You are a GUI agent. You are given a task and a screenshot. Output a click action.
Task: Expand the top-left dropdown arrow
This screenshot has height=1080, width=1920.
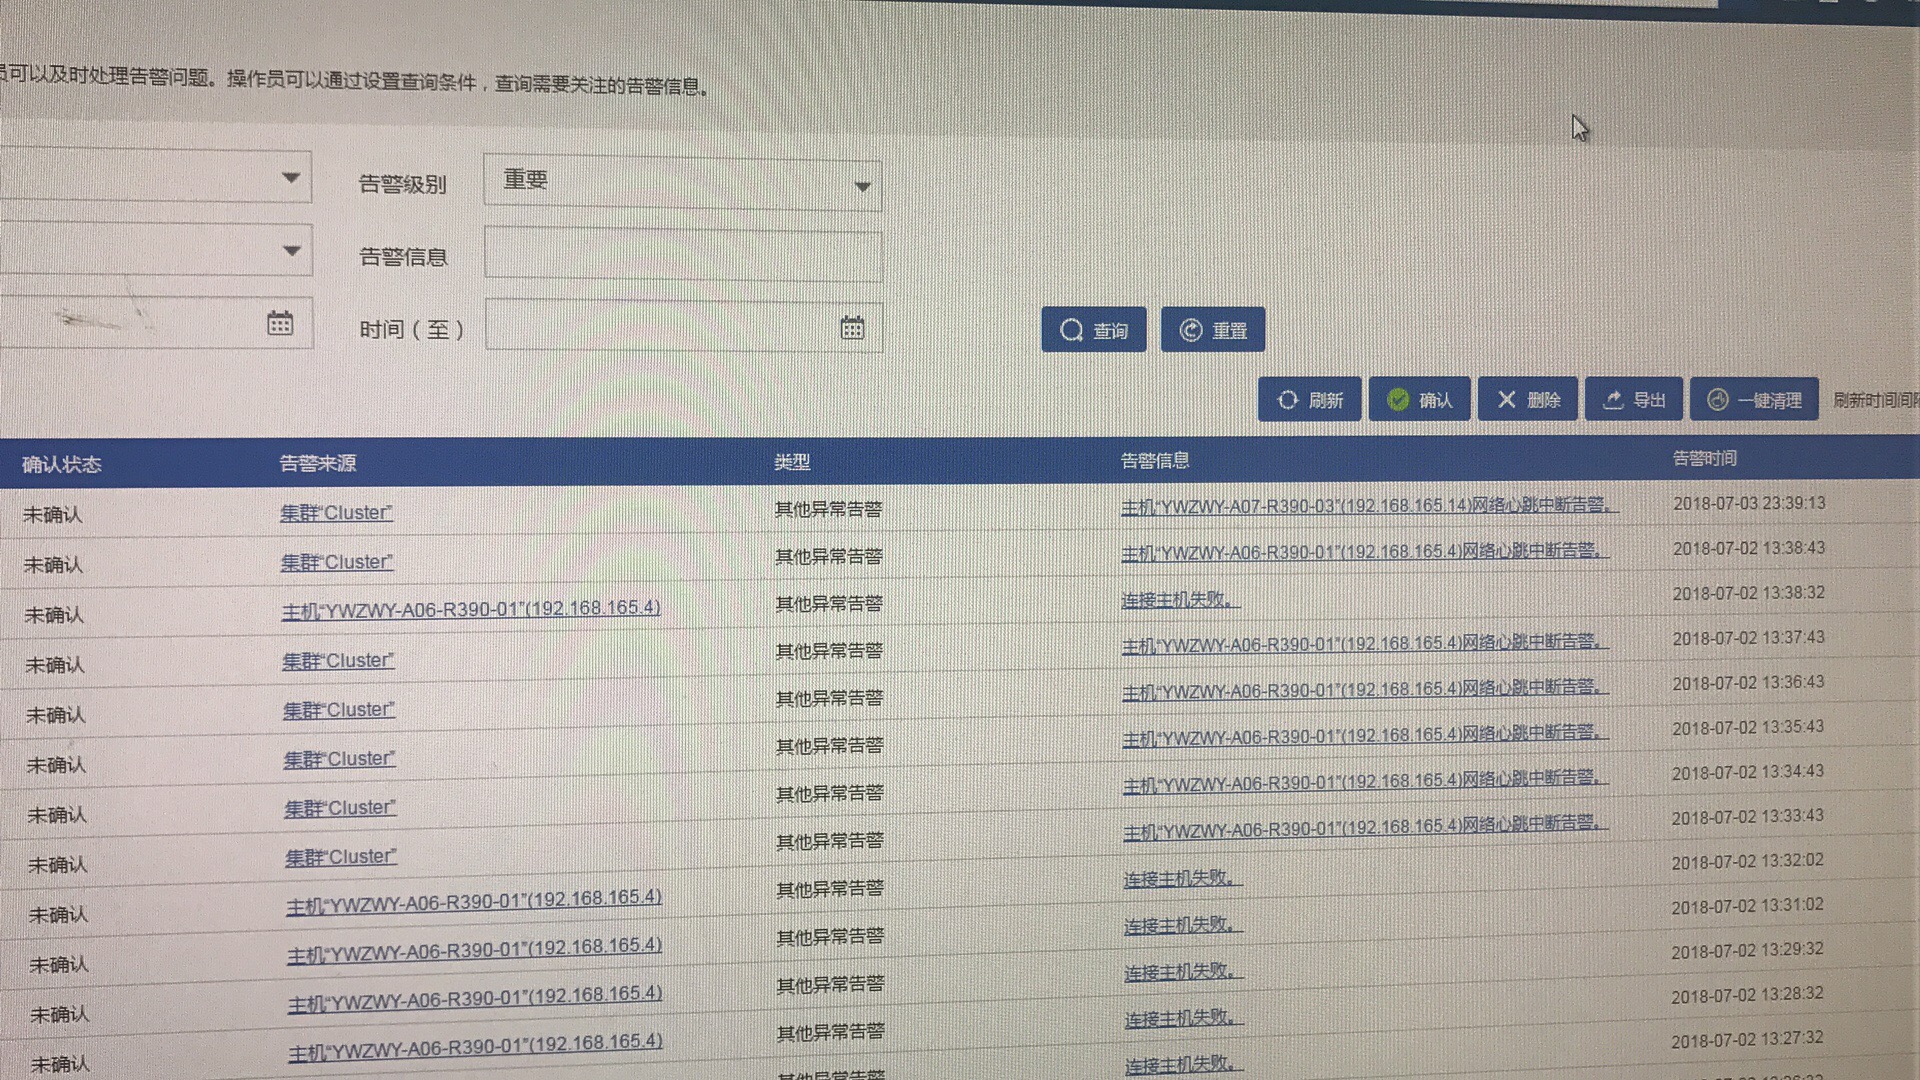point(291,178)
